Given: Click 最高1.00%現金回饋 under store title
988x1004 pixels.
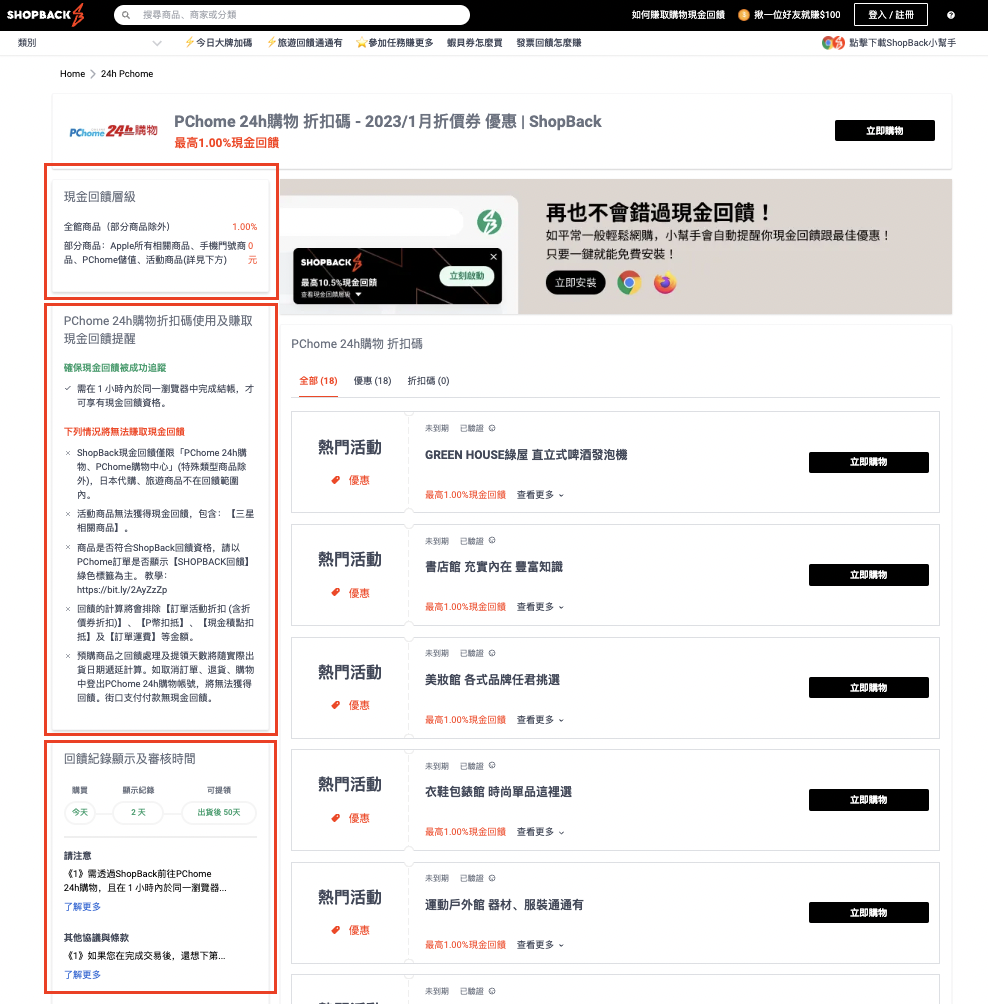Looking at the screenshot, I should [227, 143].
